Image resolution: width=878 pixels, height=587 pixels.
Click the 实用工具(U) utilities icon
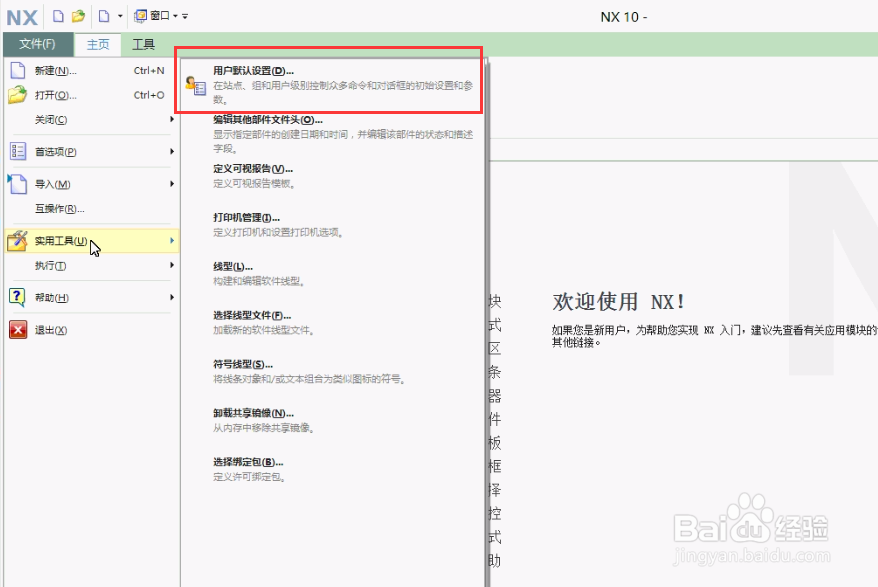coord(17,241)
